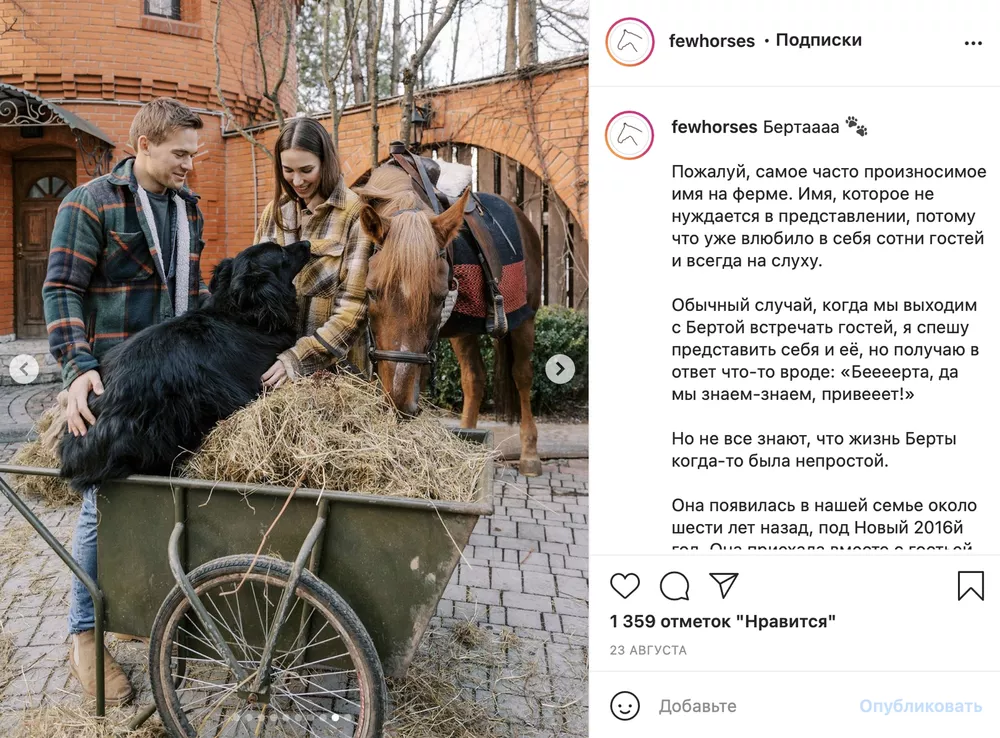Click fewhorses username in caption
This screenshot has height=738, width=1000.
[714, 127]
